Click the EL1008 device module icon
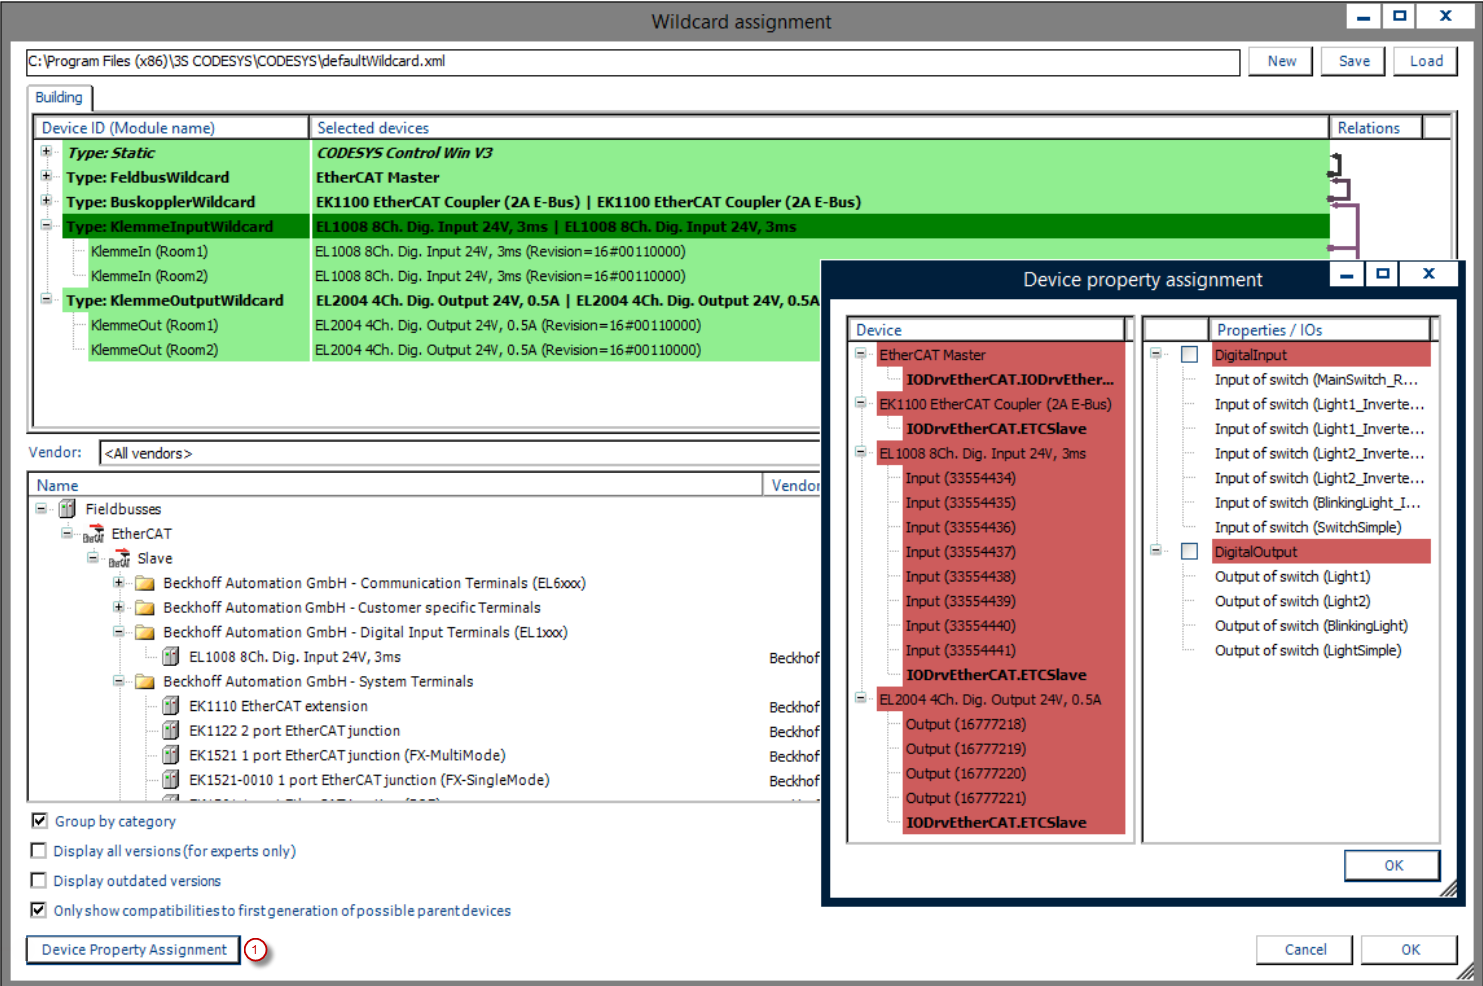This screenshot has width=1483, height=986. 171,657
